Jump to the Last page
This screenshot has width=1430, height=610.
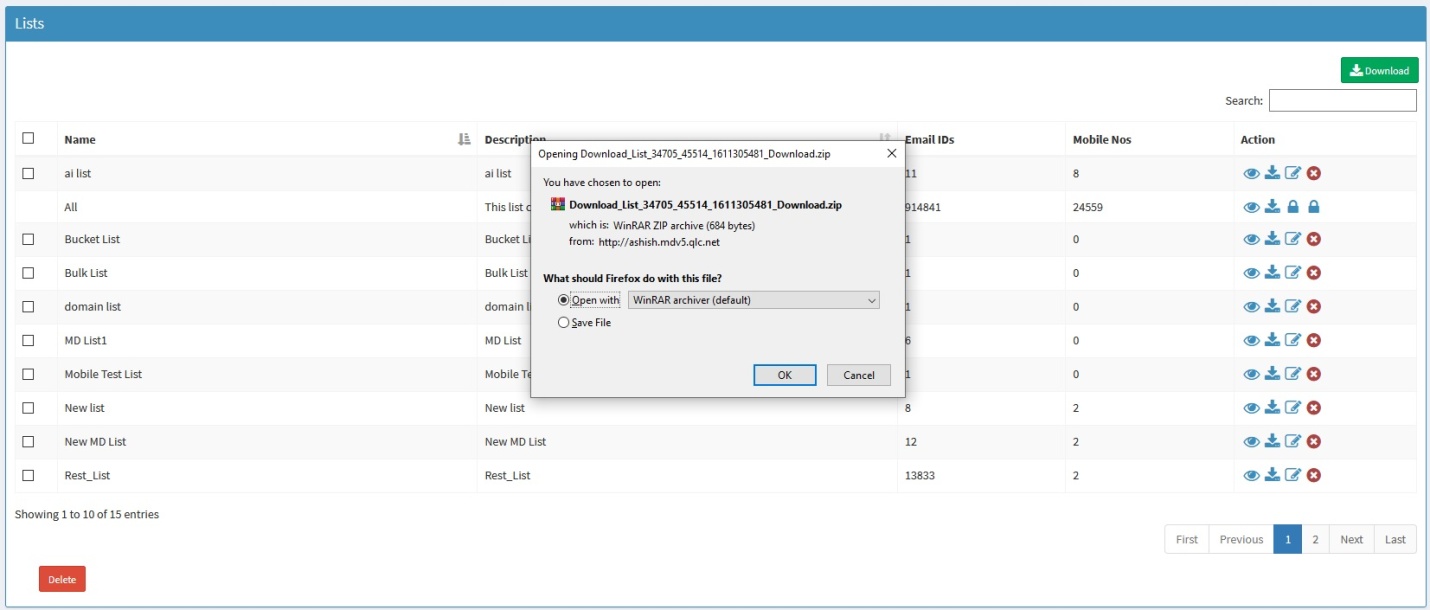click(x=1395, y=539)
